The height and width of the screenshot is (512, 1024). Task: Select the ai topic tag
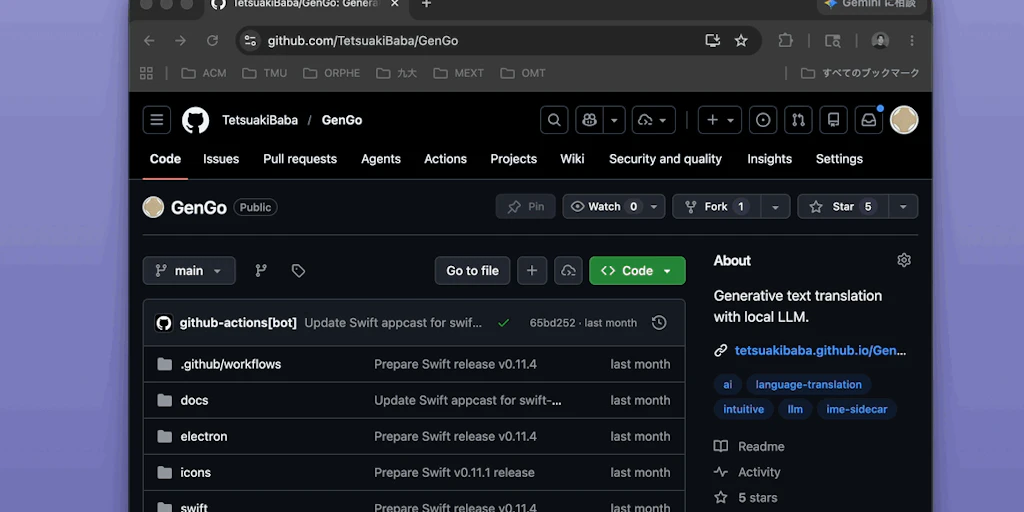(728, 385)
